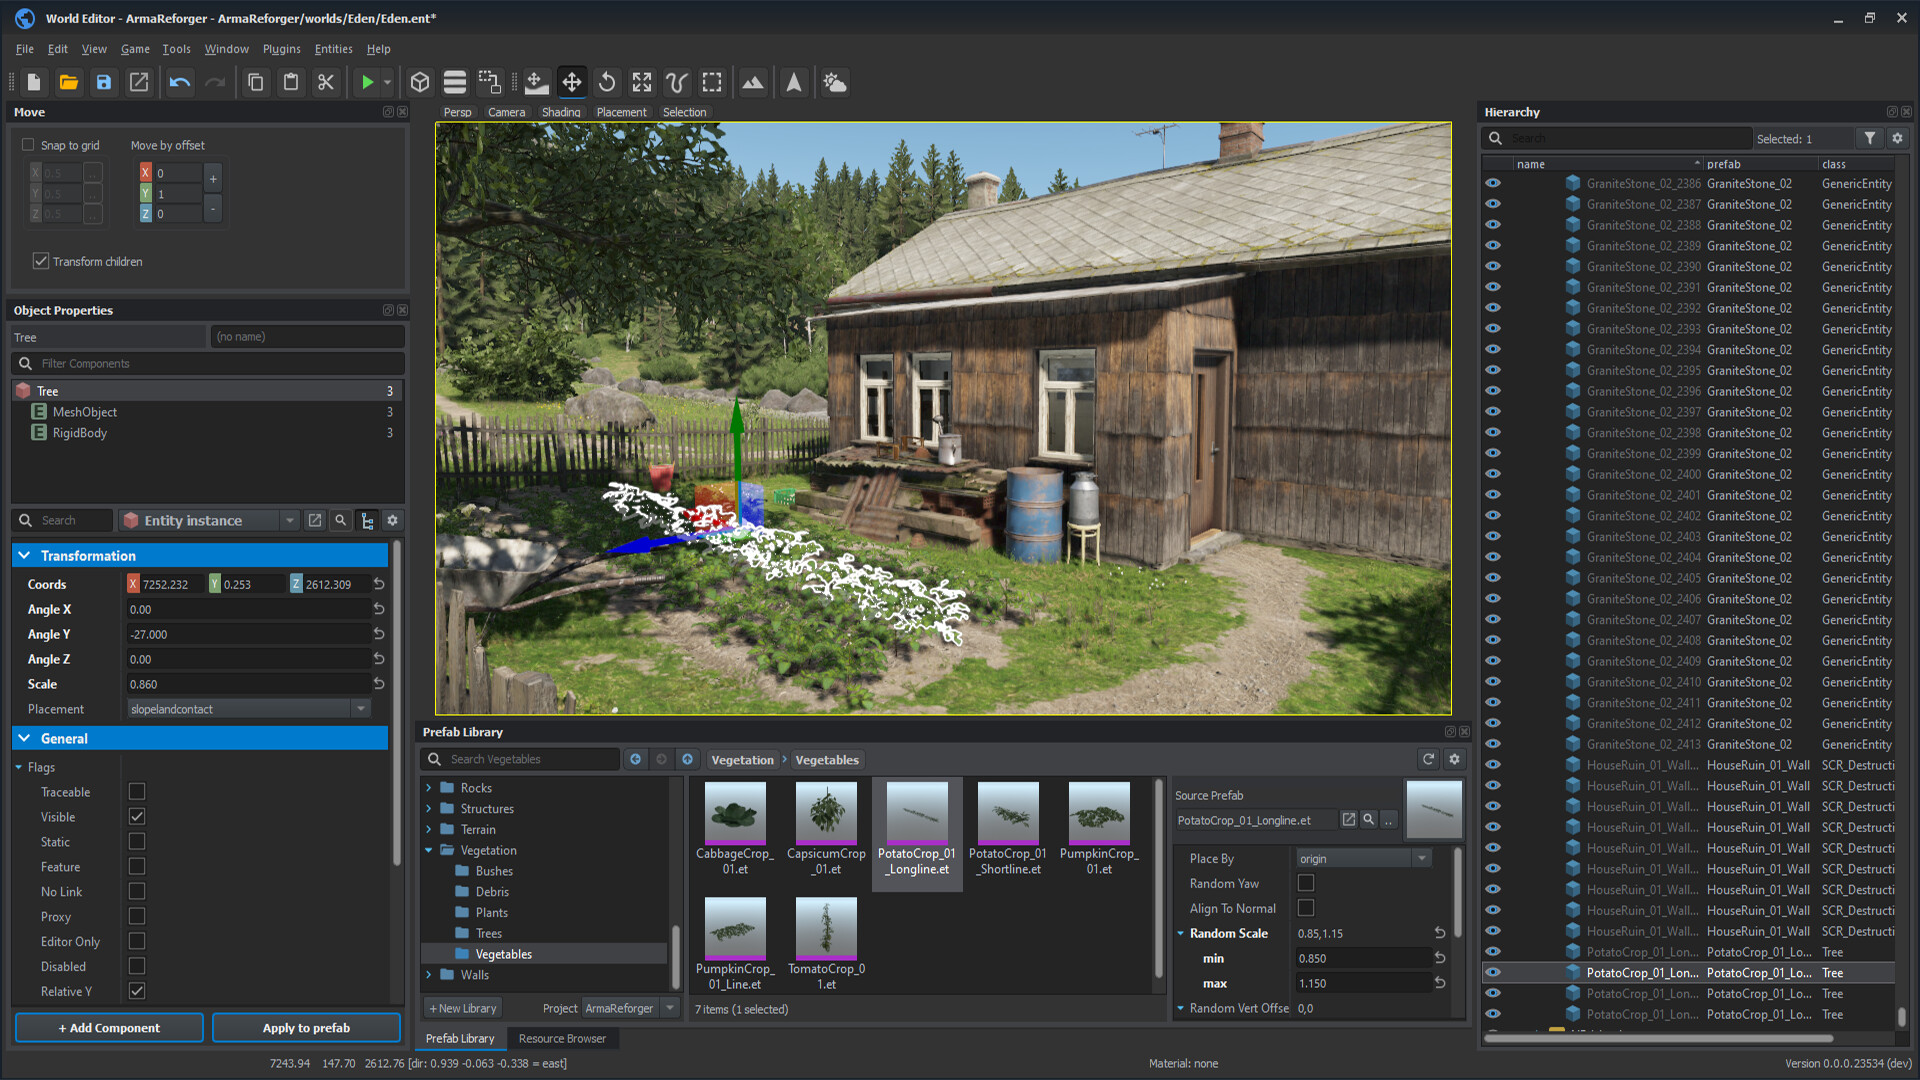The width and height of the screenshot is (1920, 1080).
Task: Undo the last edit
Action: point(179,82)
